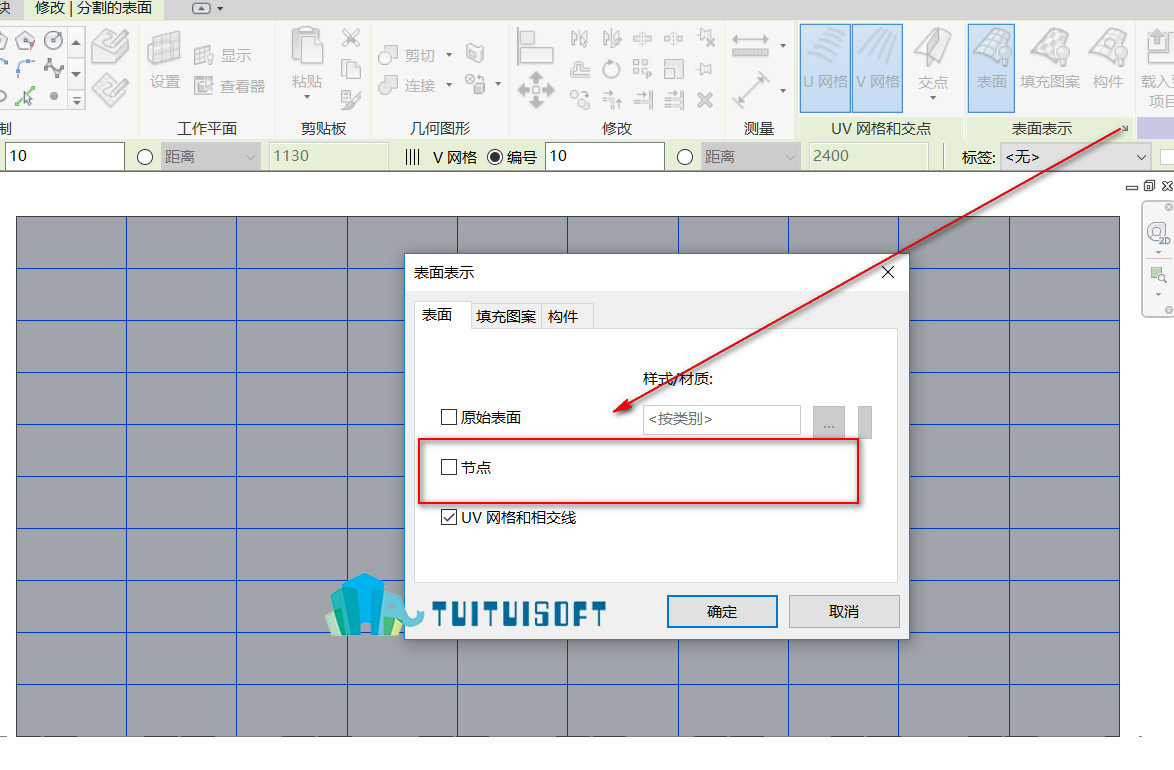Image resolution: width=1174 pixels, height=770 pixels.
Task: Click the 显示 work plane icon
Action: point(222,55)
